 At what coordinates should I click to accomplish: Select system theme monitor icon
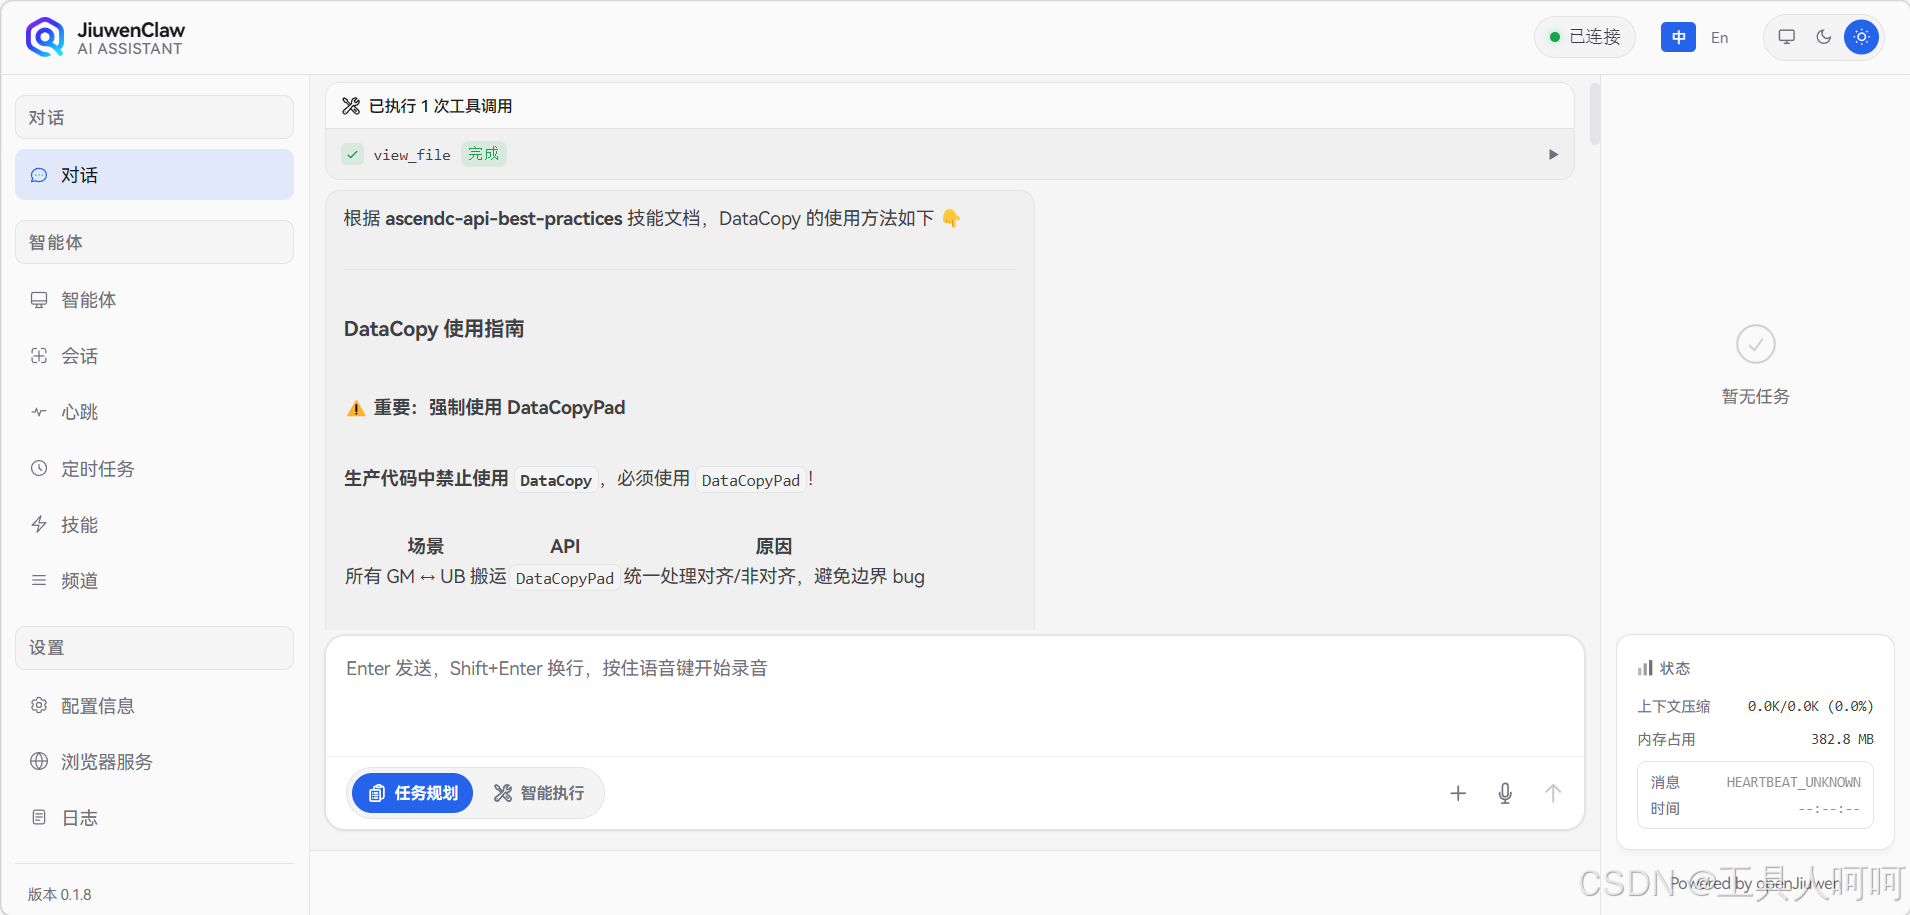[1786, 37]
